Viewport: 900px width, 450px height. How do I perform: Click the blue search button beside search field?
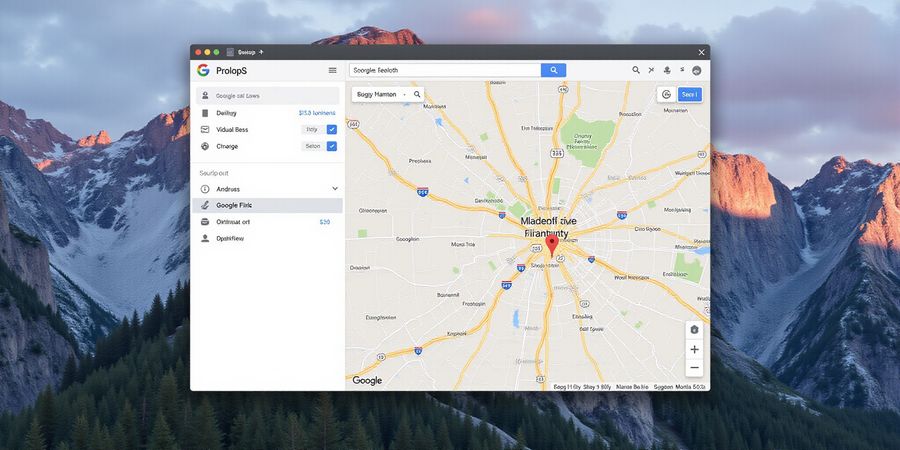(553, 70)
